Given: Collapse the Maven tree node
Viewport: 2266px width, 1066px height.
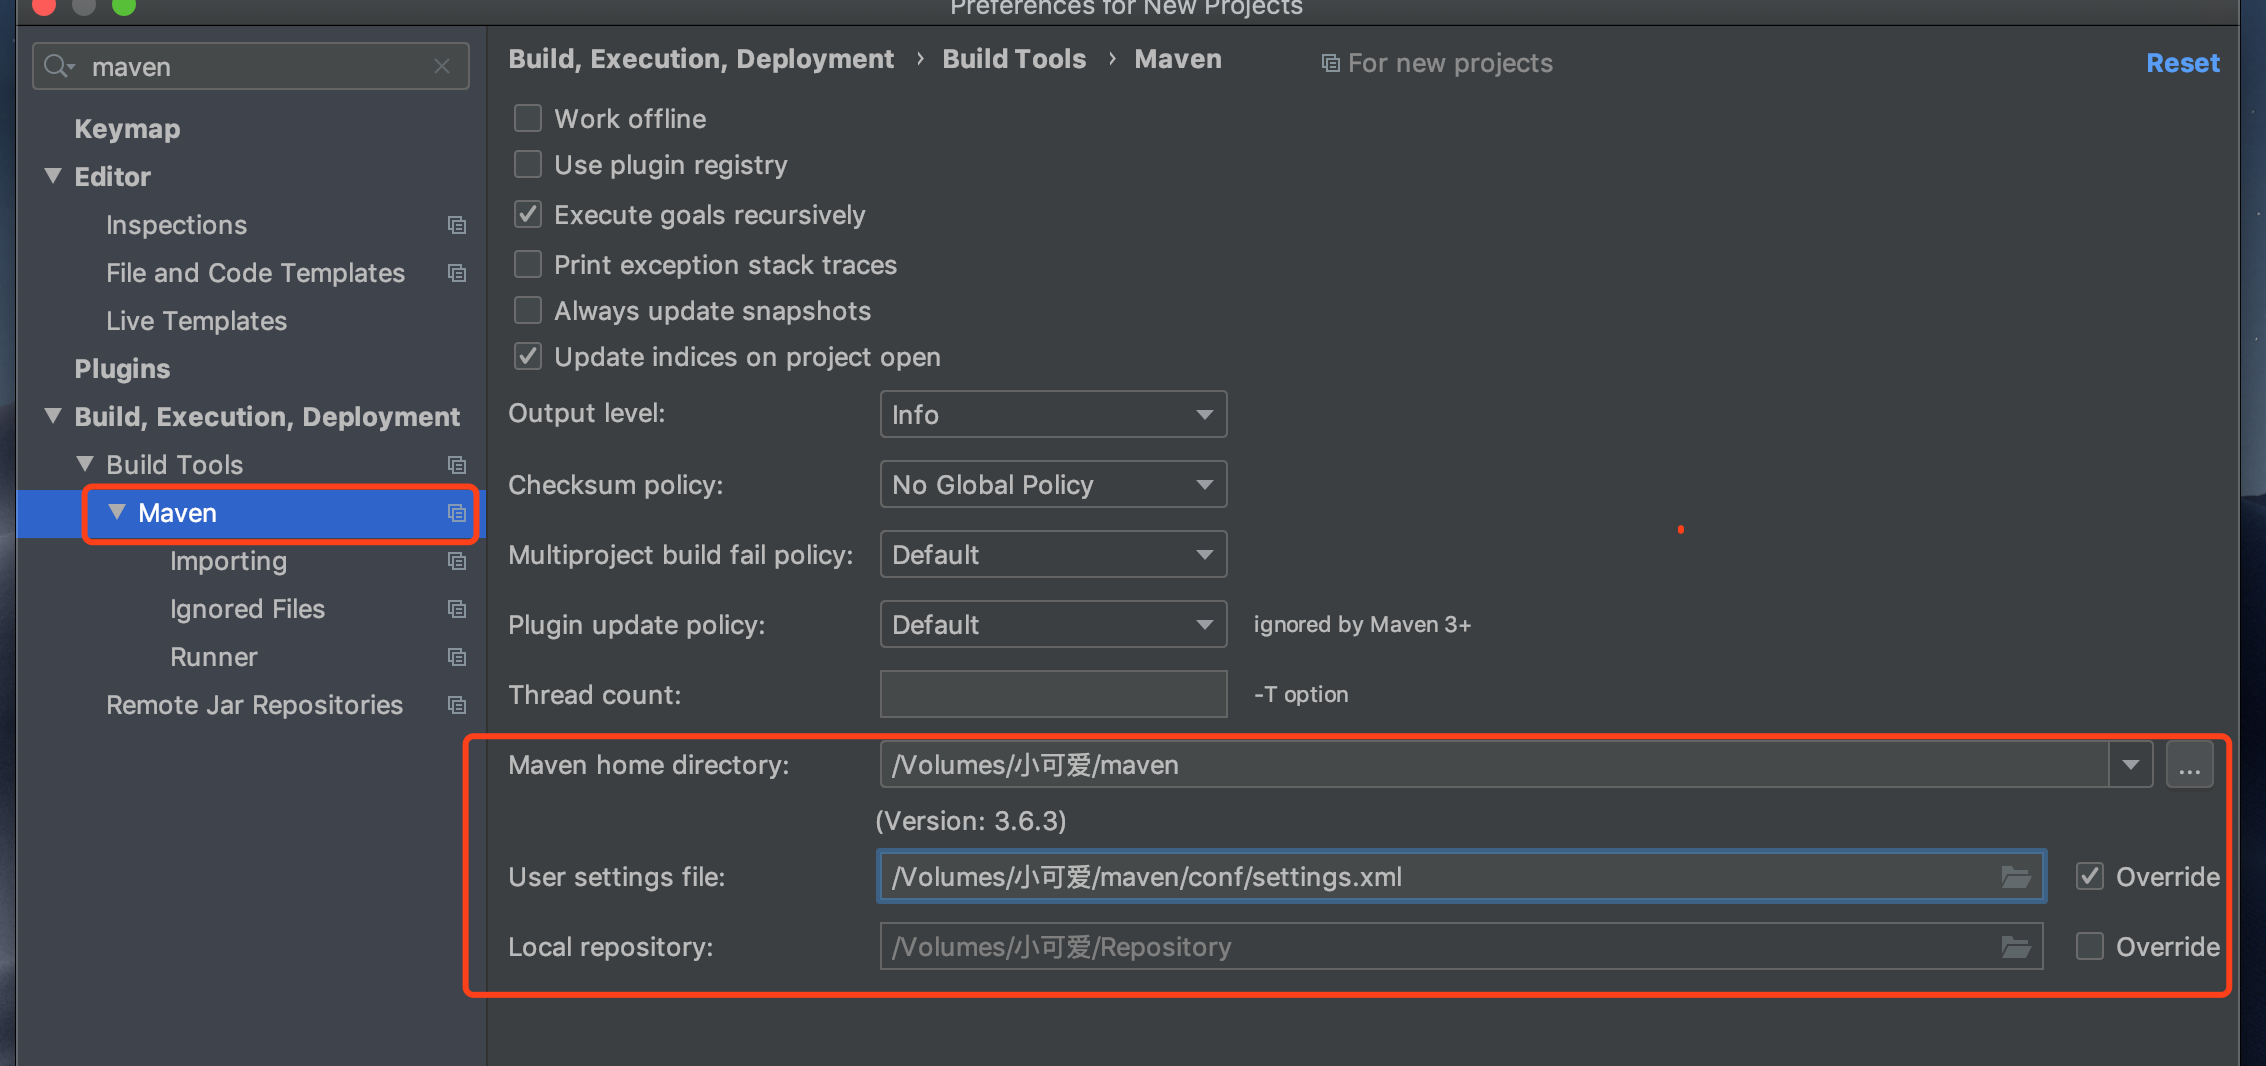Looking at the screenshot, I should (117, 512).
